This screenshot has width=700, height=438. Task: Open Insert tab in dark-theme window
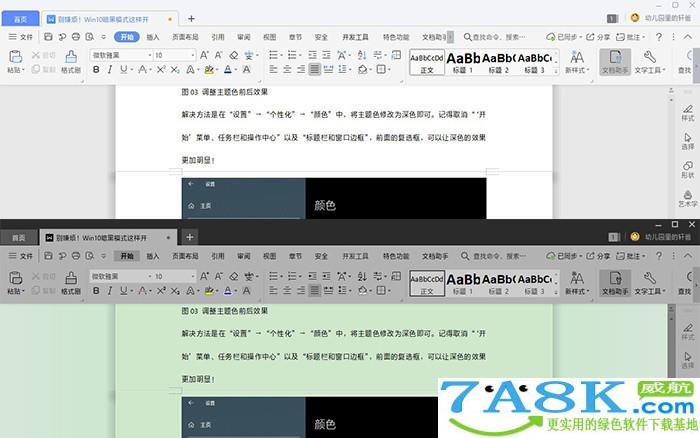(153, 256)
